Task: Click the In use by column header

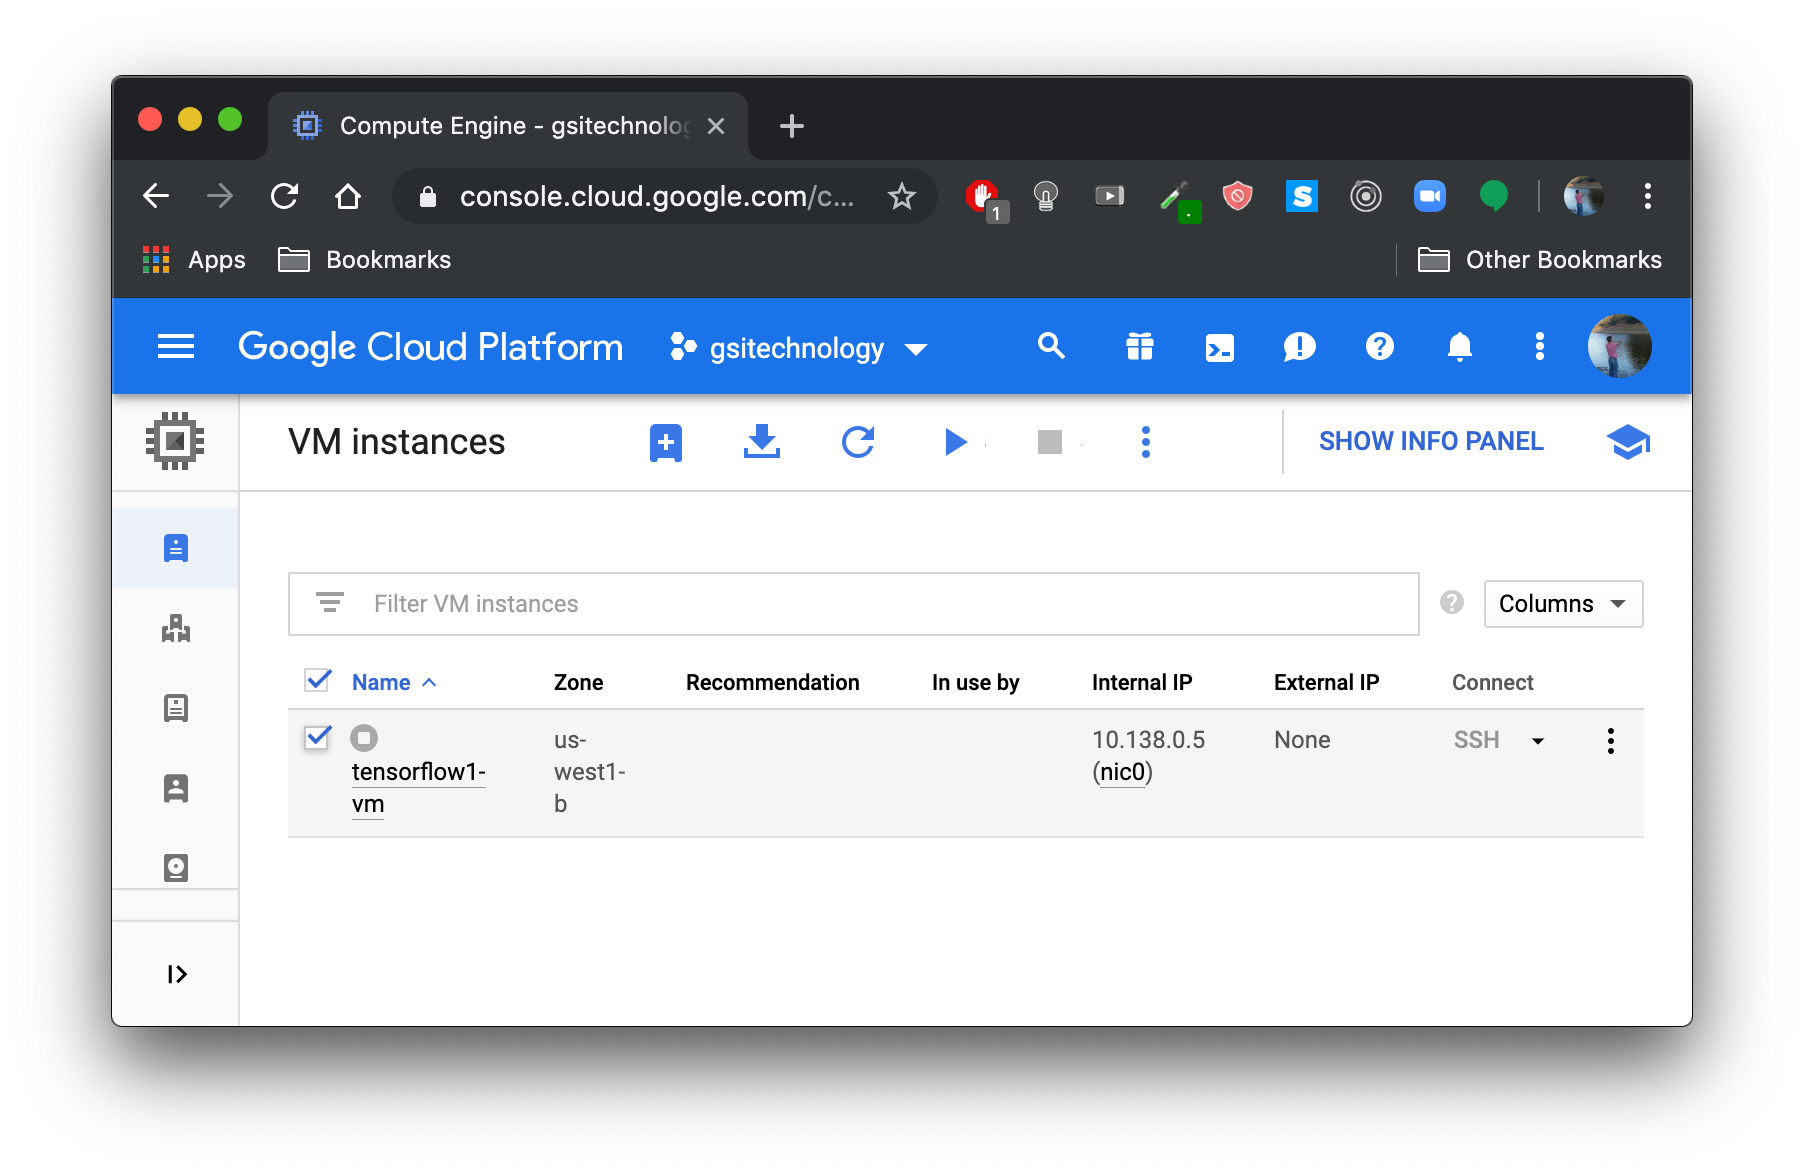Action: (x=975, y=682)
